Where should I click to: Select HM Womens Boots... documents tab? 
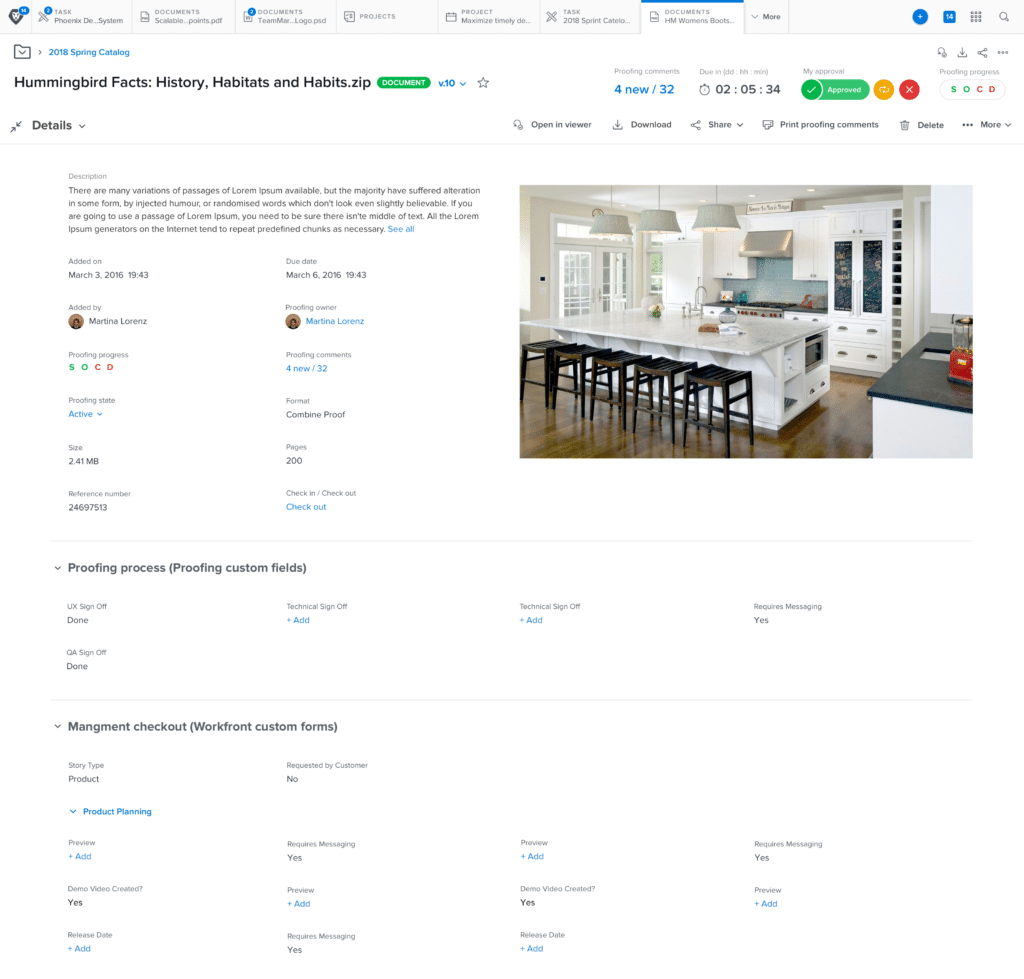692,16
